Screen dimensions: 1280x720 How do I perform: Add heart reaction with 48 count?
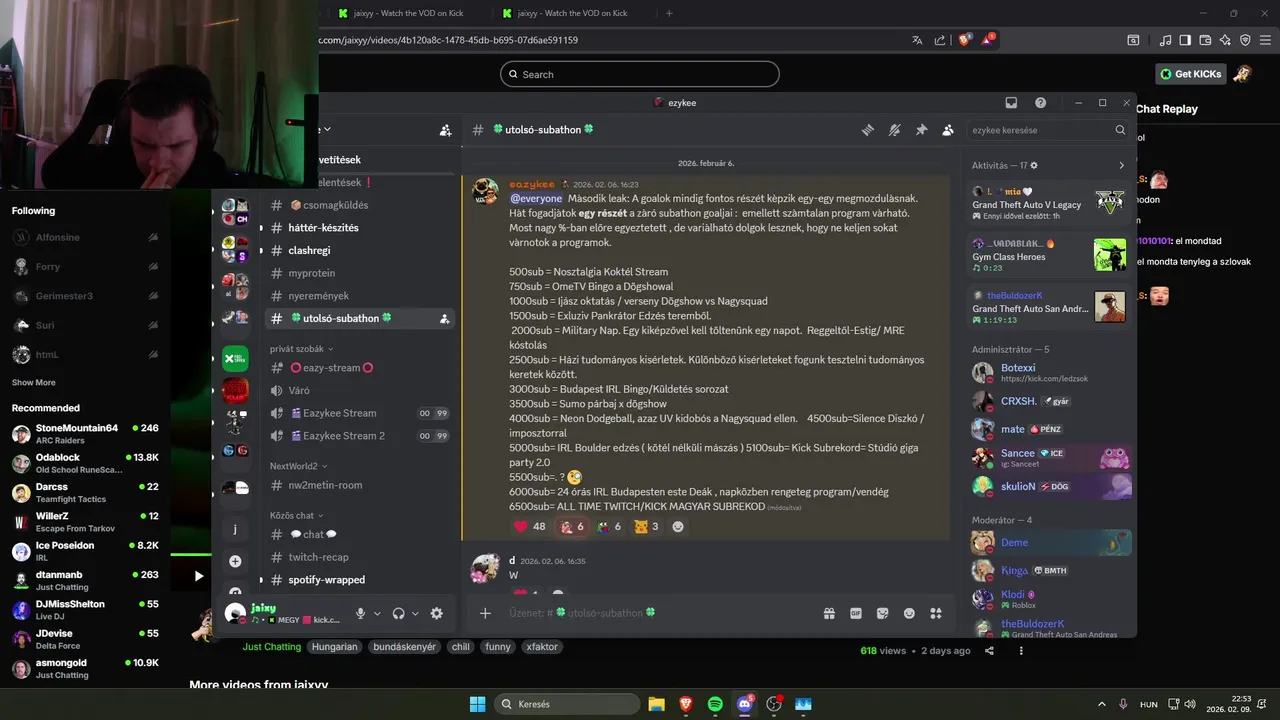click(530, 526)
